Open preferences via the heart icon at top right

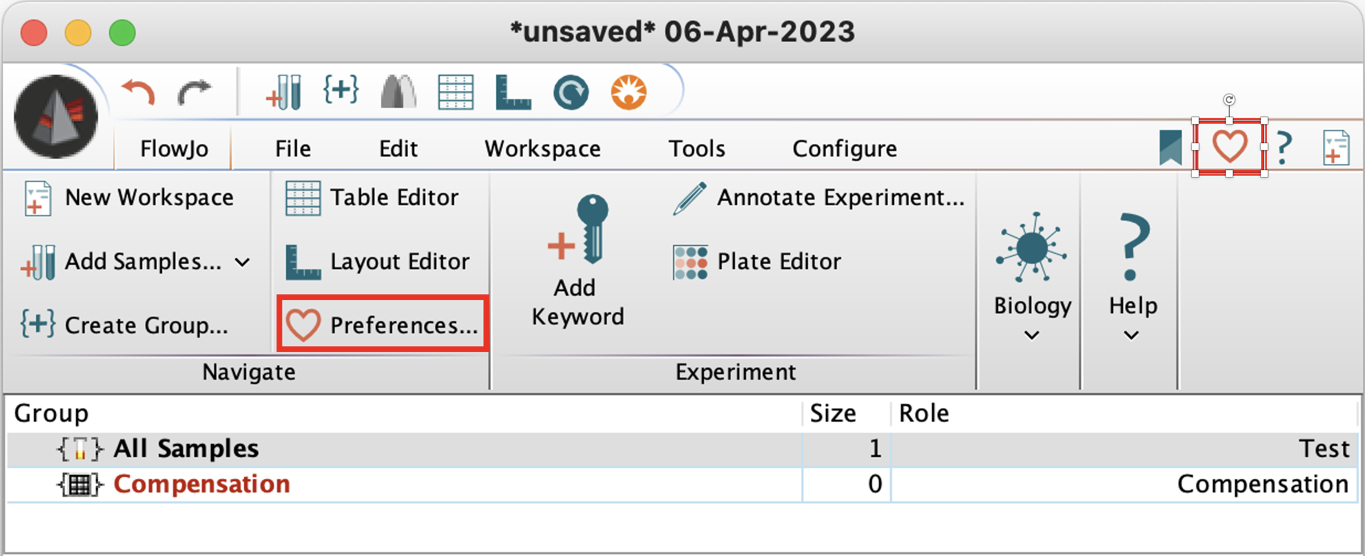tap(1230, 148)
